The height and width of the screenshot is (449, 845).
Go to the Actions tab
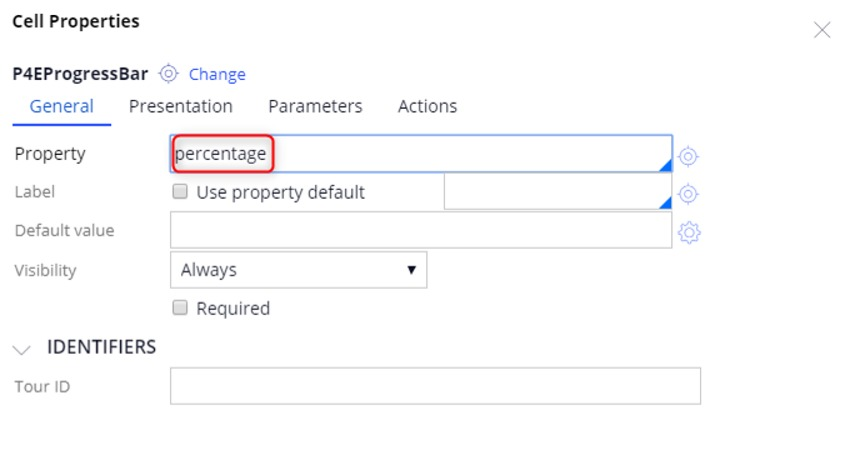click(x=427, y=106)
